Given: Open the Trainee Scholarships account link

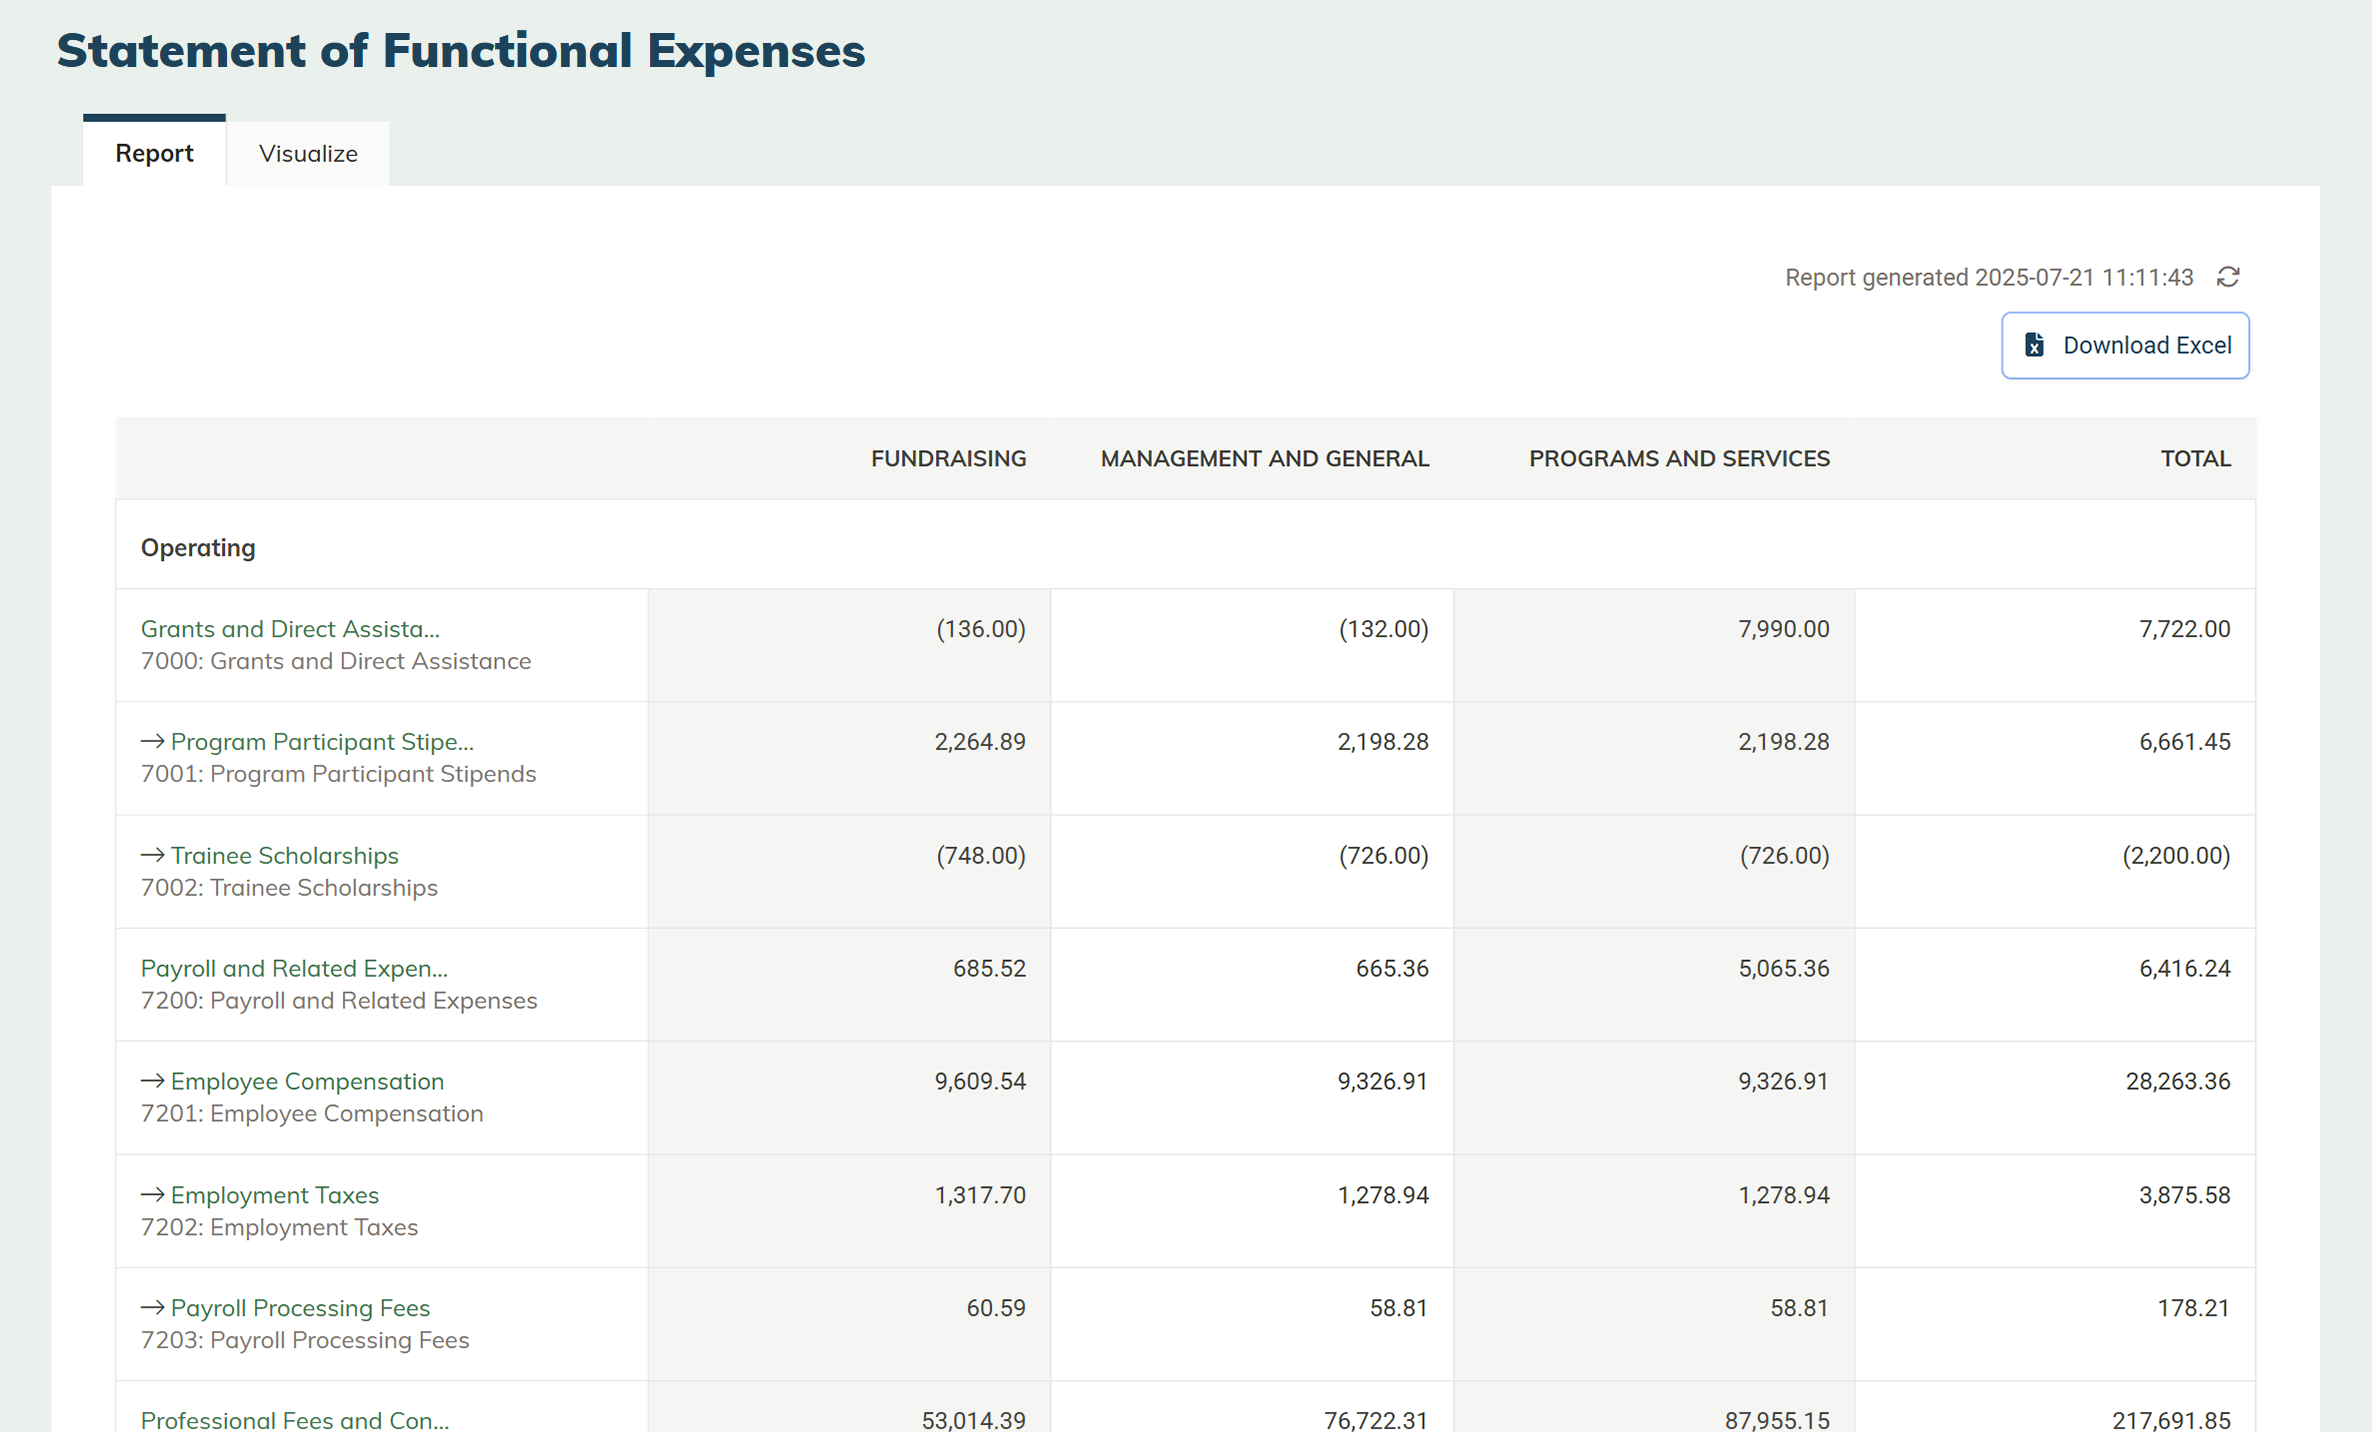Looking at the screenshot, I should tap(284, 856).
